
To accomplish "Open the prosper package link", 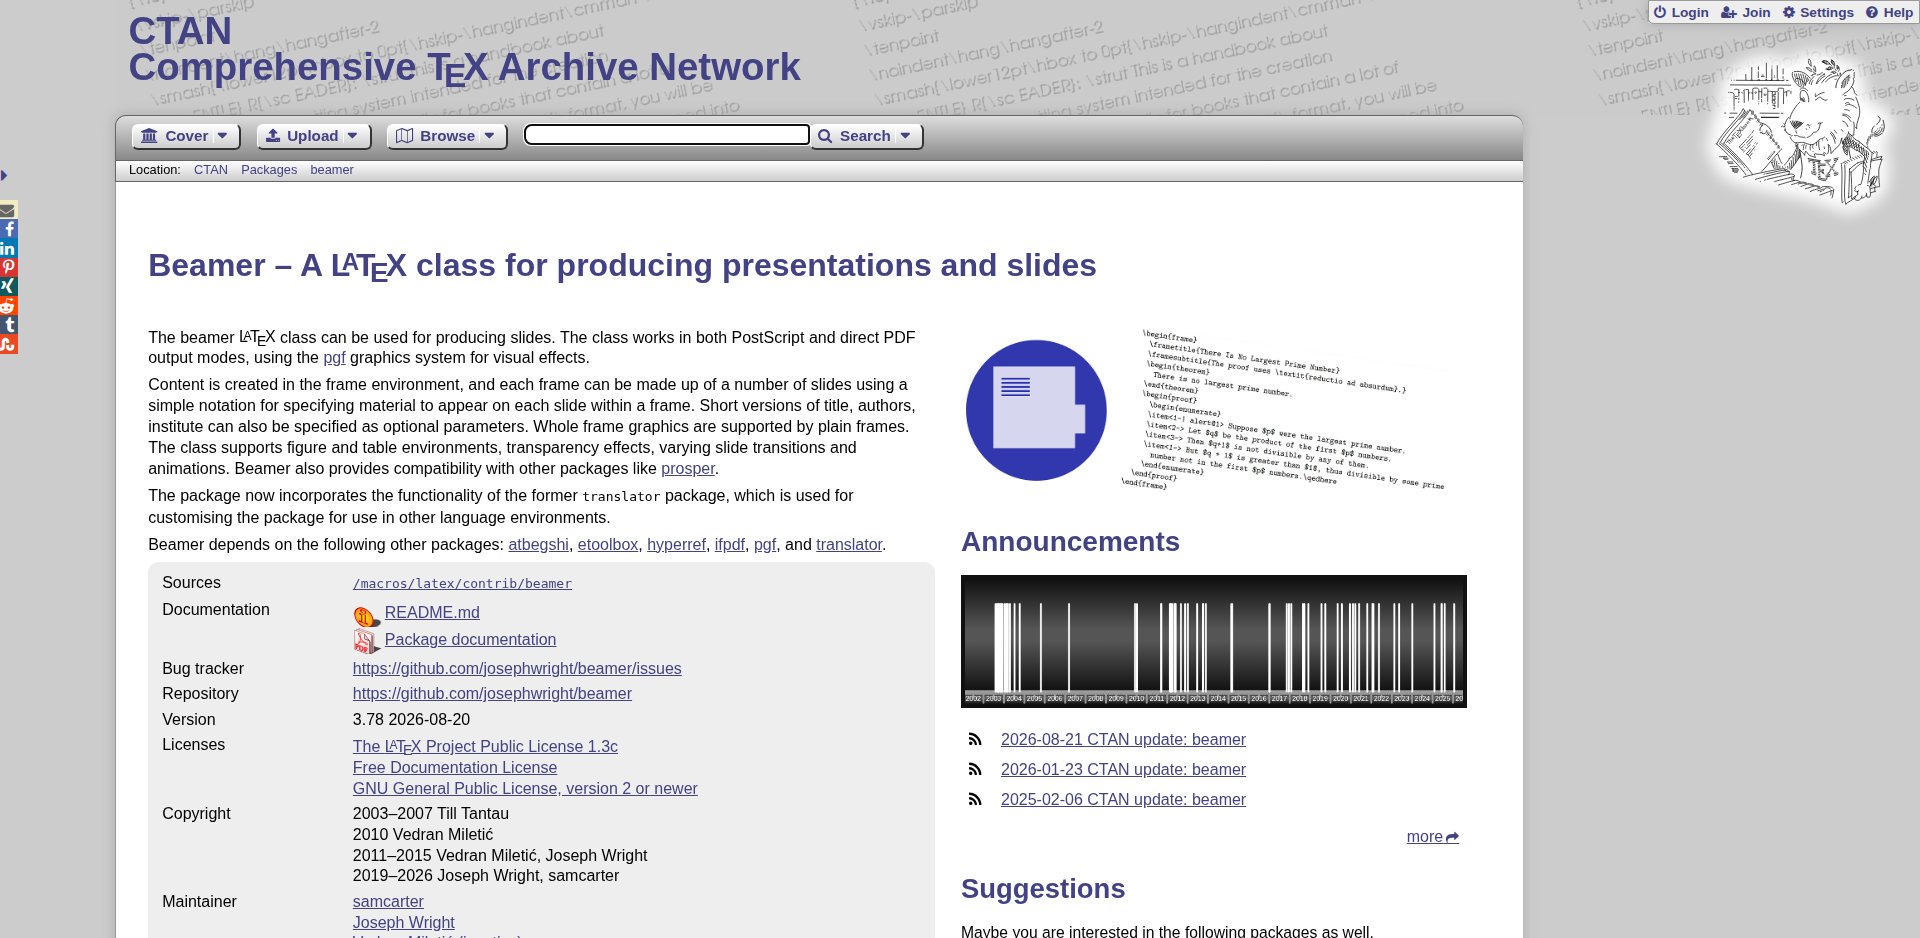I will point(688,469).
